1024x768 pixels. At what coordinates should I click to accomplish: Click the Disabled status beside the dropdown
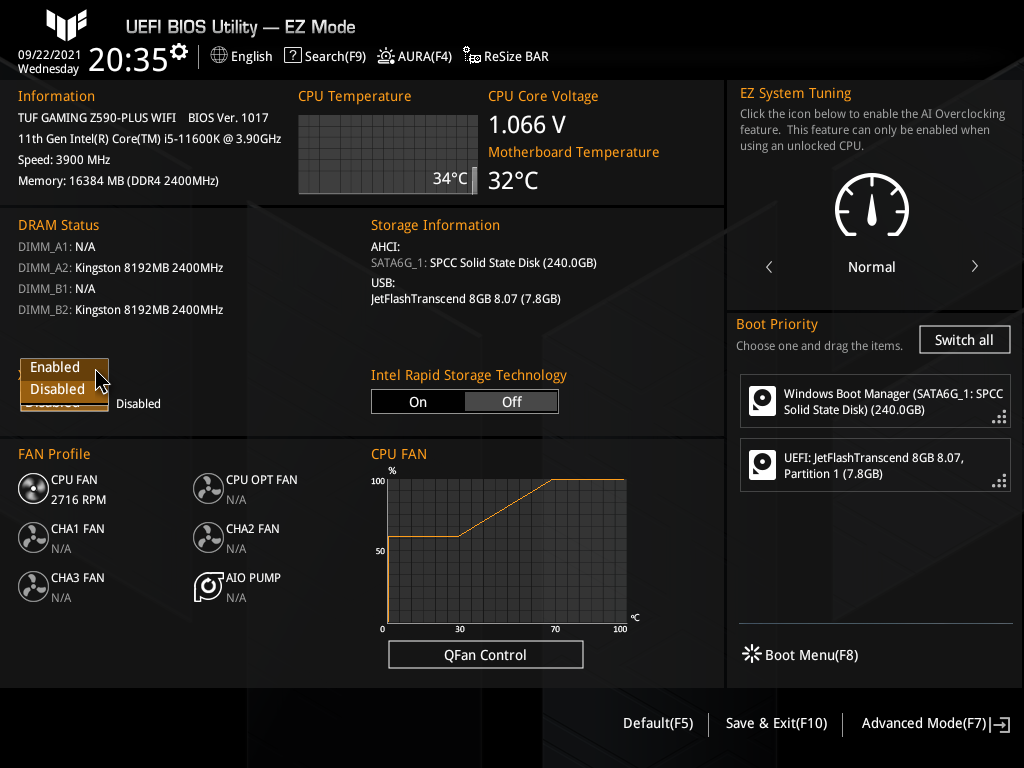tap(138, 404)
